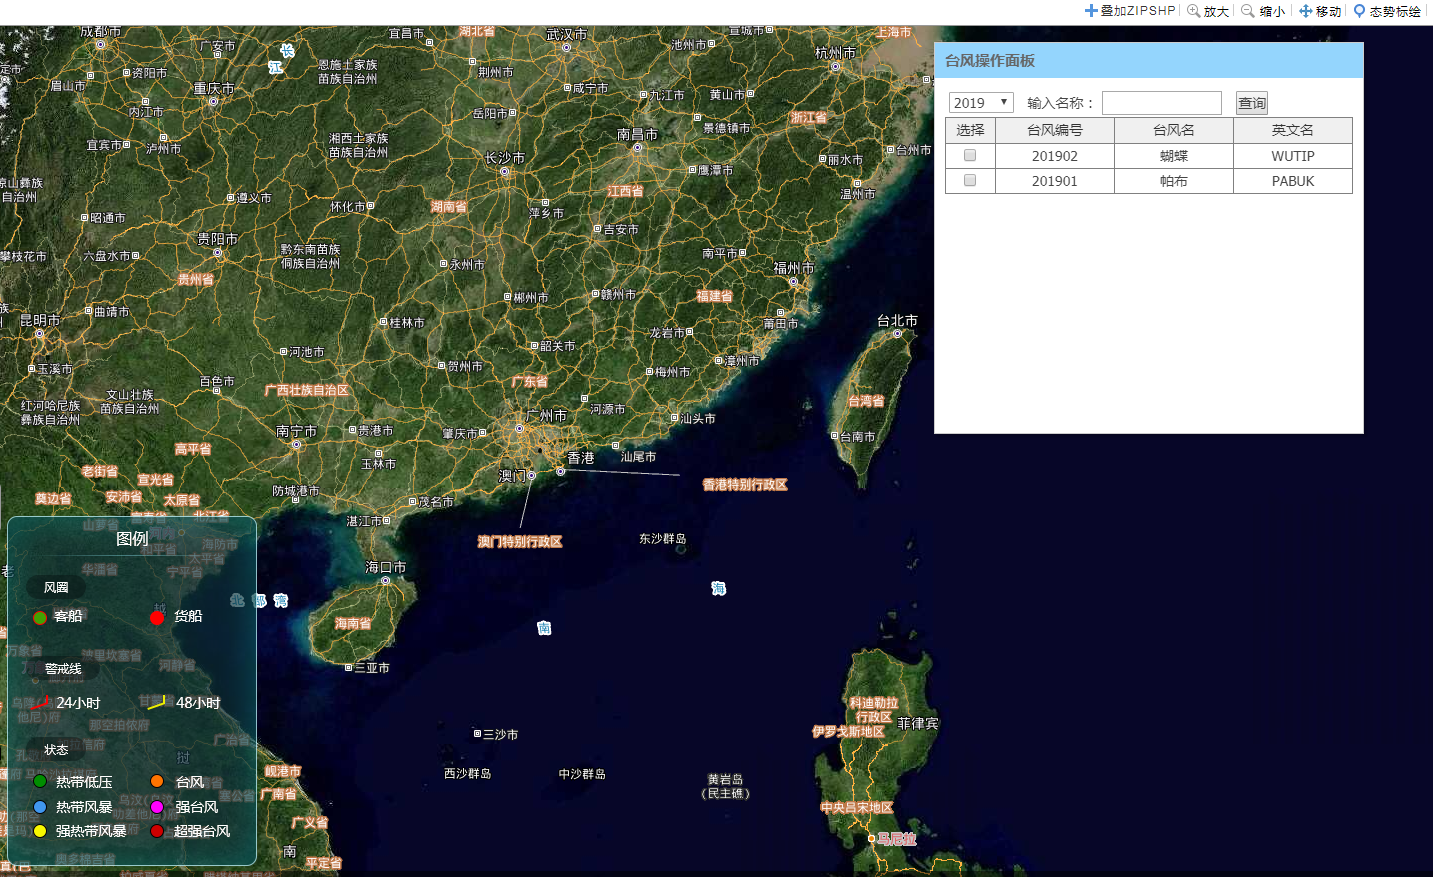The height and width of the screenshot is (877, 1433).
Task: Click the 客船 legend circle icon
Action: [40, 617]
